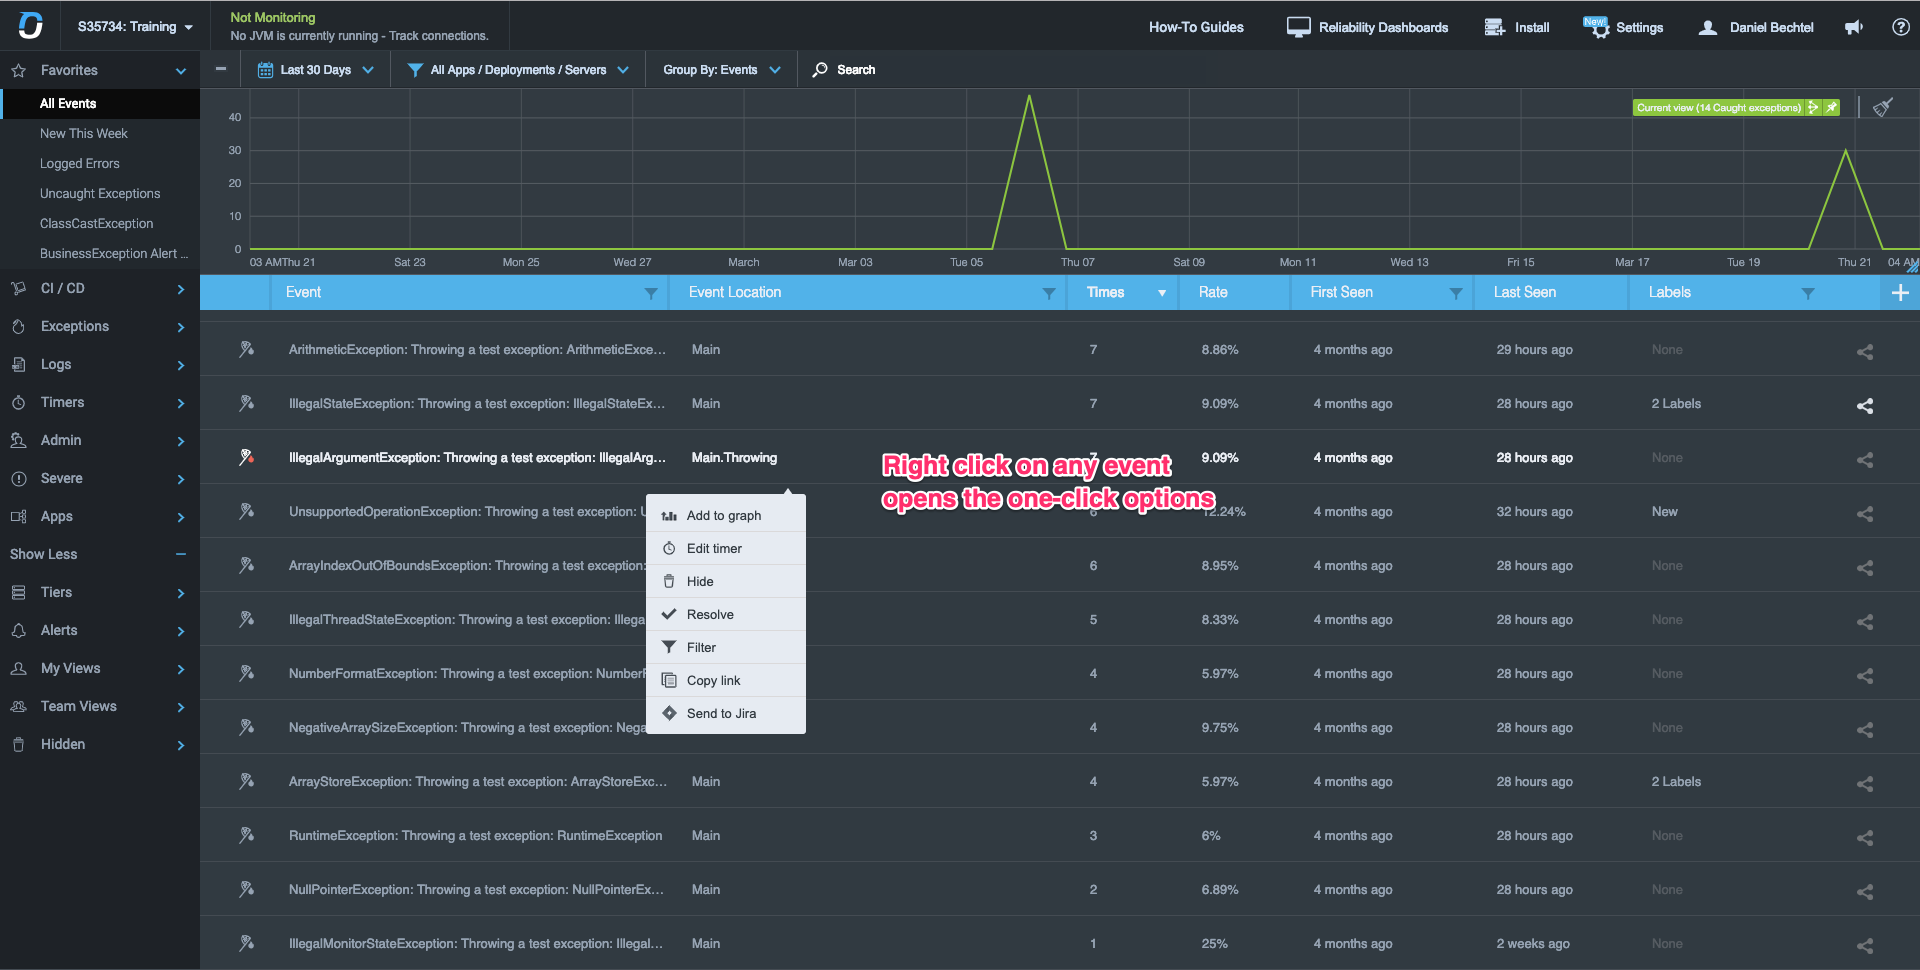Open the Uncaught Exceptions view
The image size is (1920, 970).
[x=100, y=194]
